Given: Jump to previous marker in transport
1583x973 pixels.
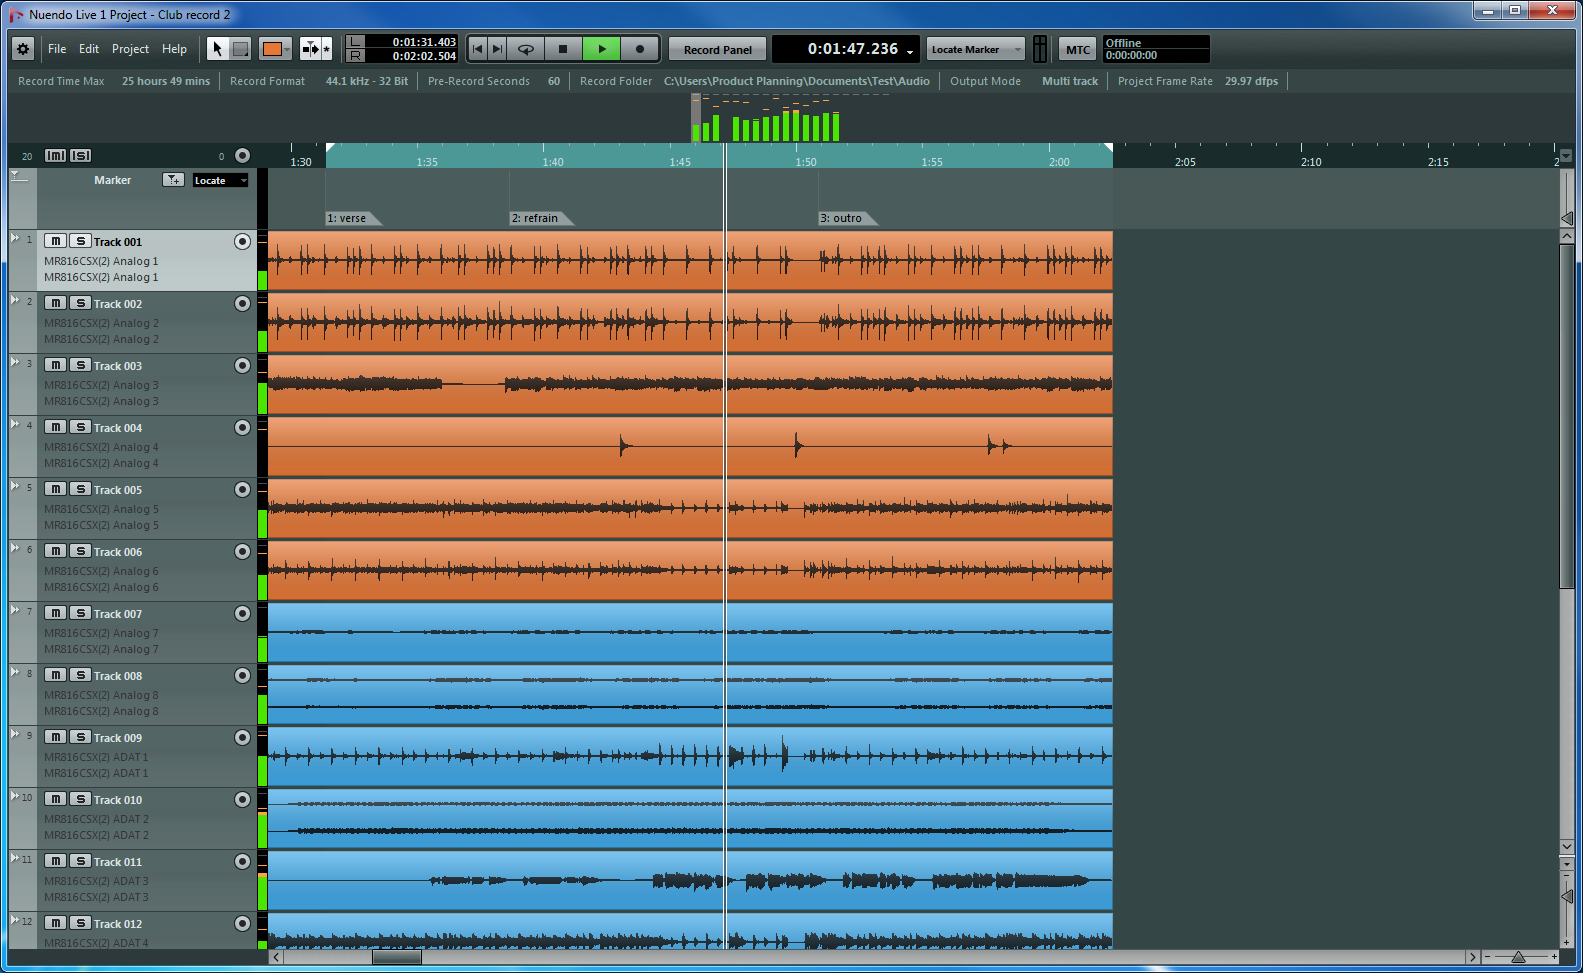Looking at the screenshot, I should point(478,49).
